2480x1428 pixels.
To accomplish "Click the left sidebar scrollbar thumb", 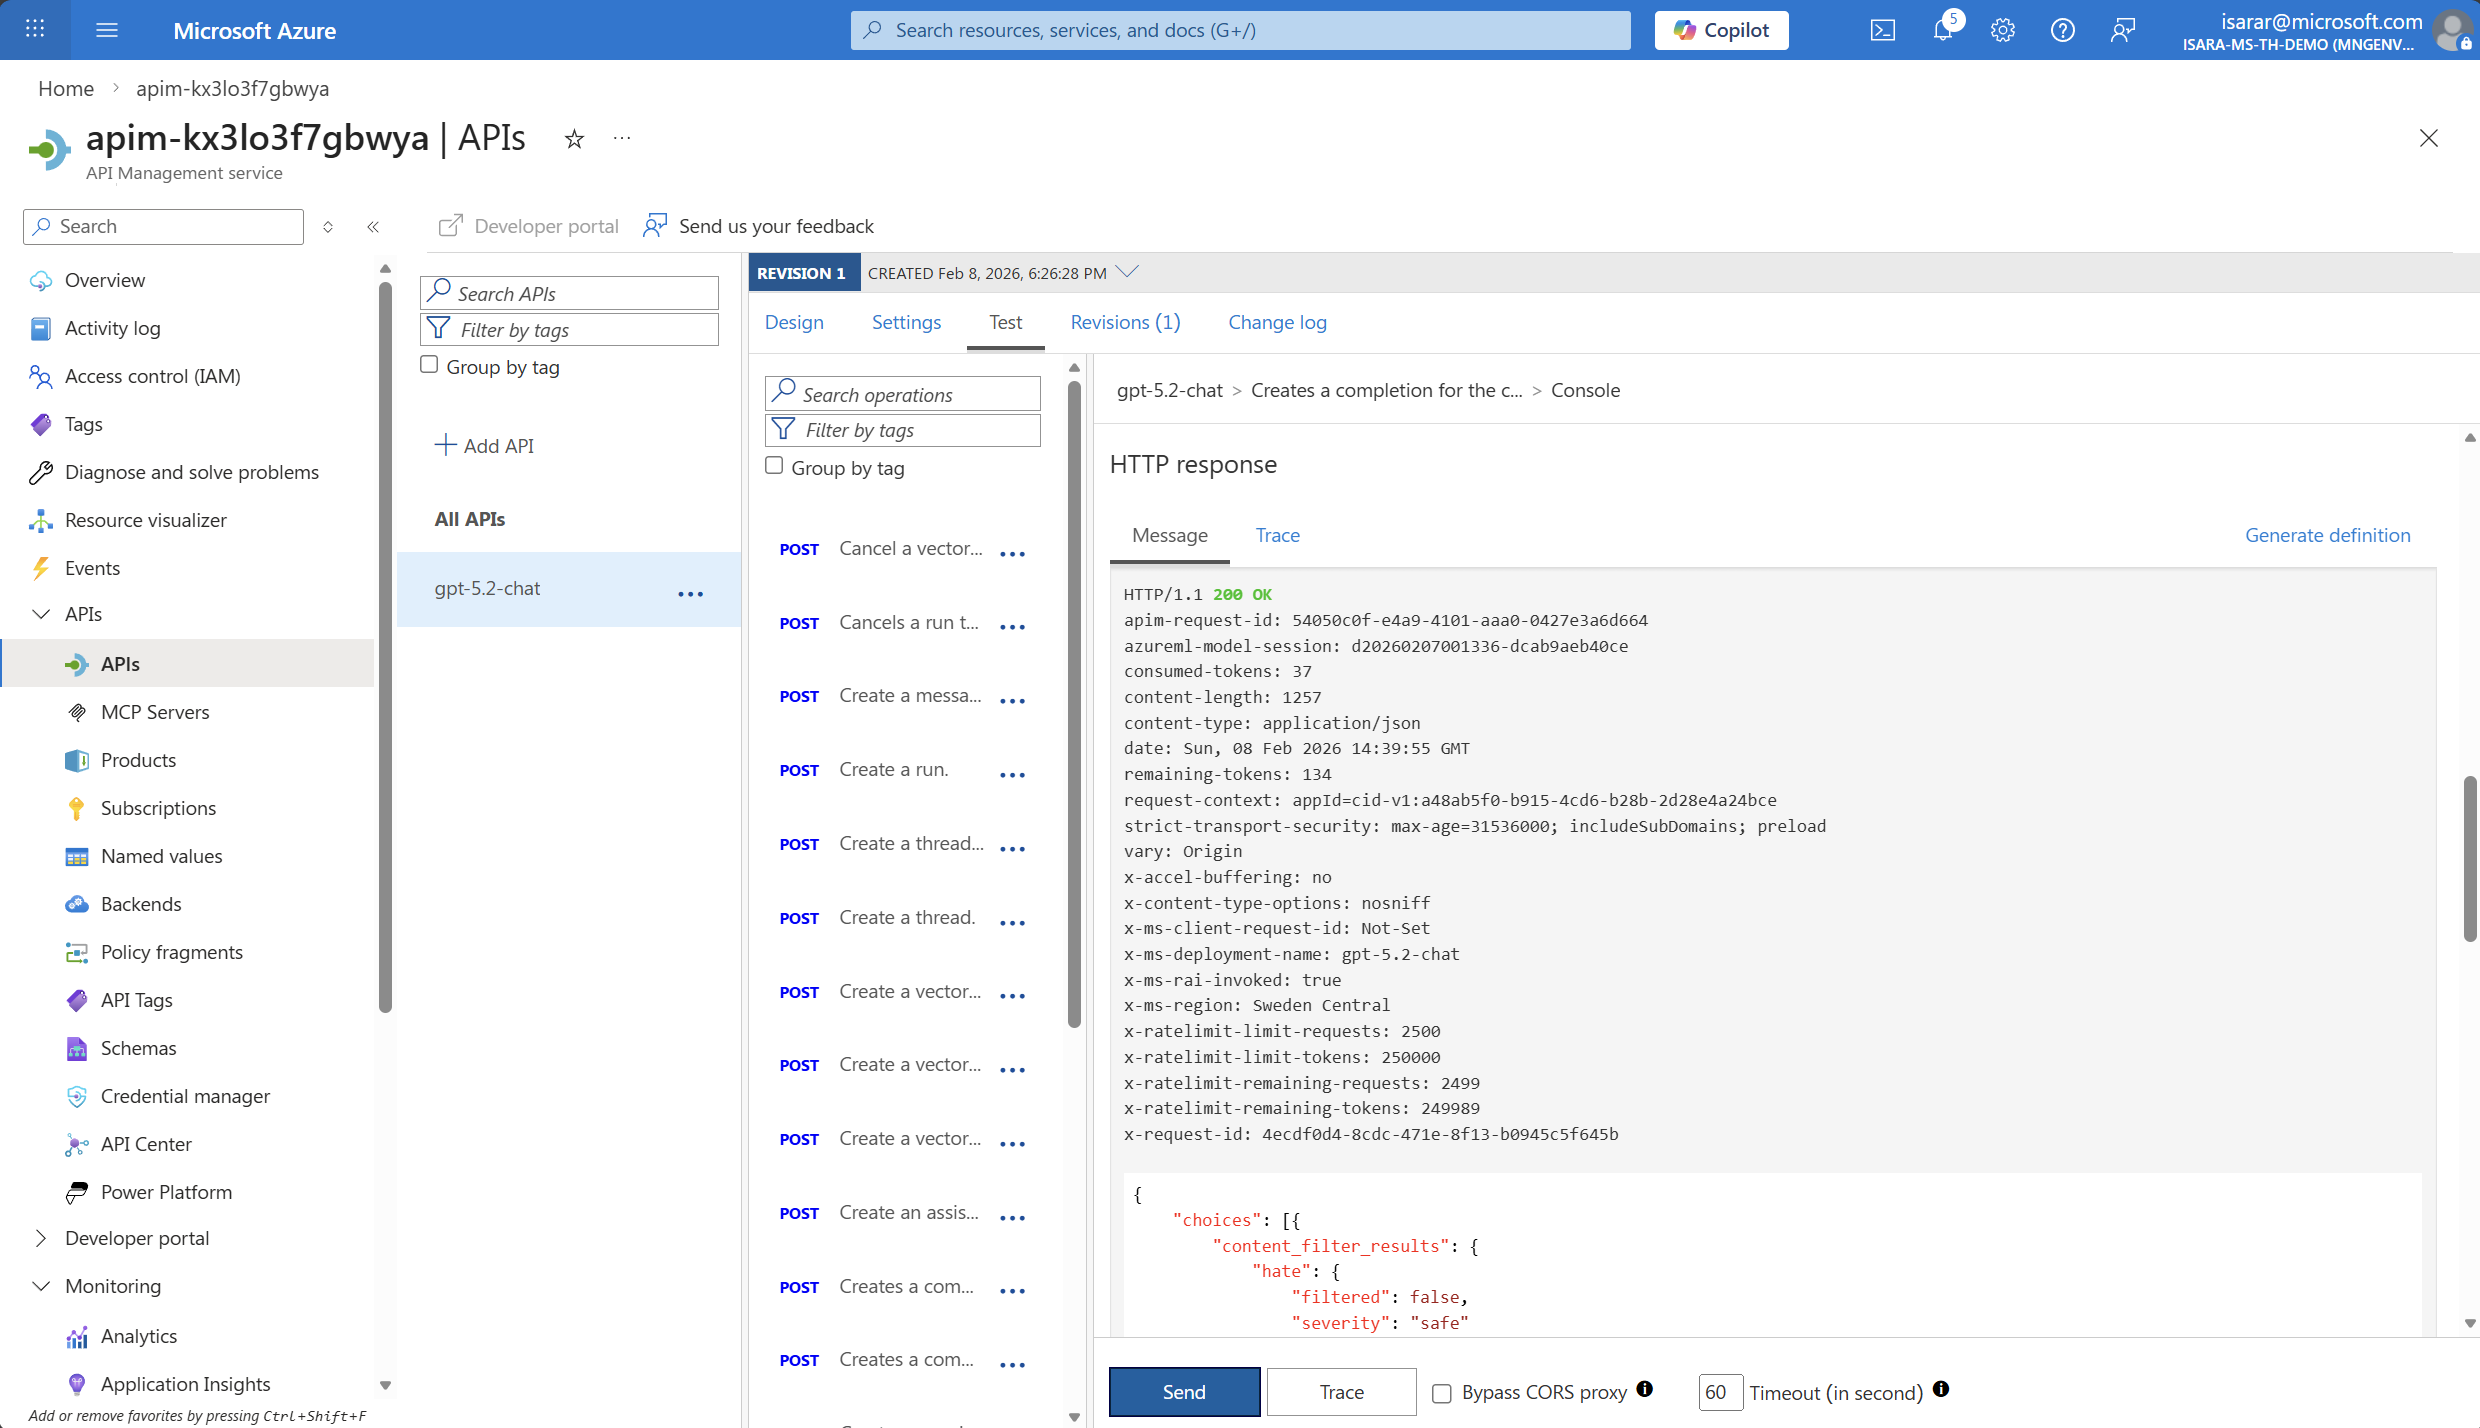I will coord(385,648).
